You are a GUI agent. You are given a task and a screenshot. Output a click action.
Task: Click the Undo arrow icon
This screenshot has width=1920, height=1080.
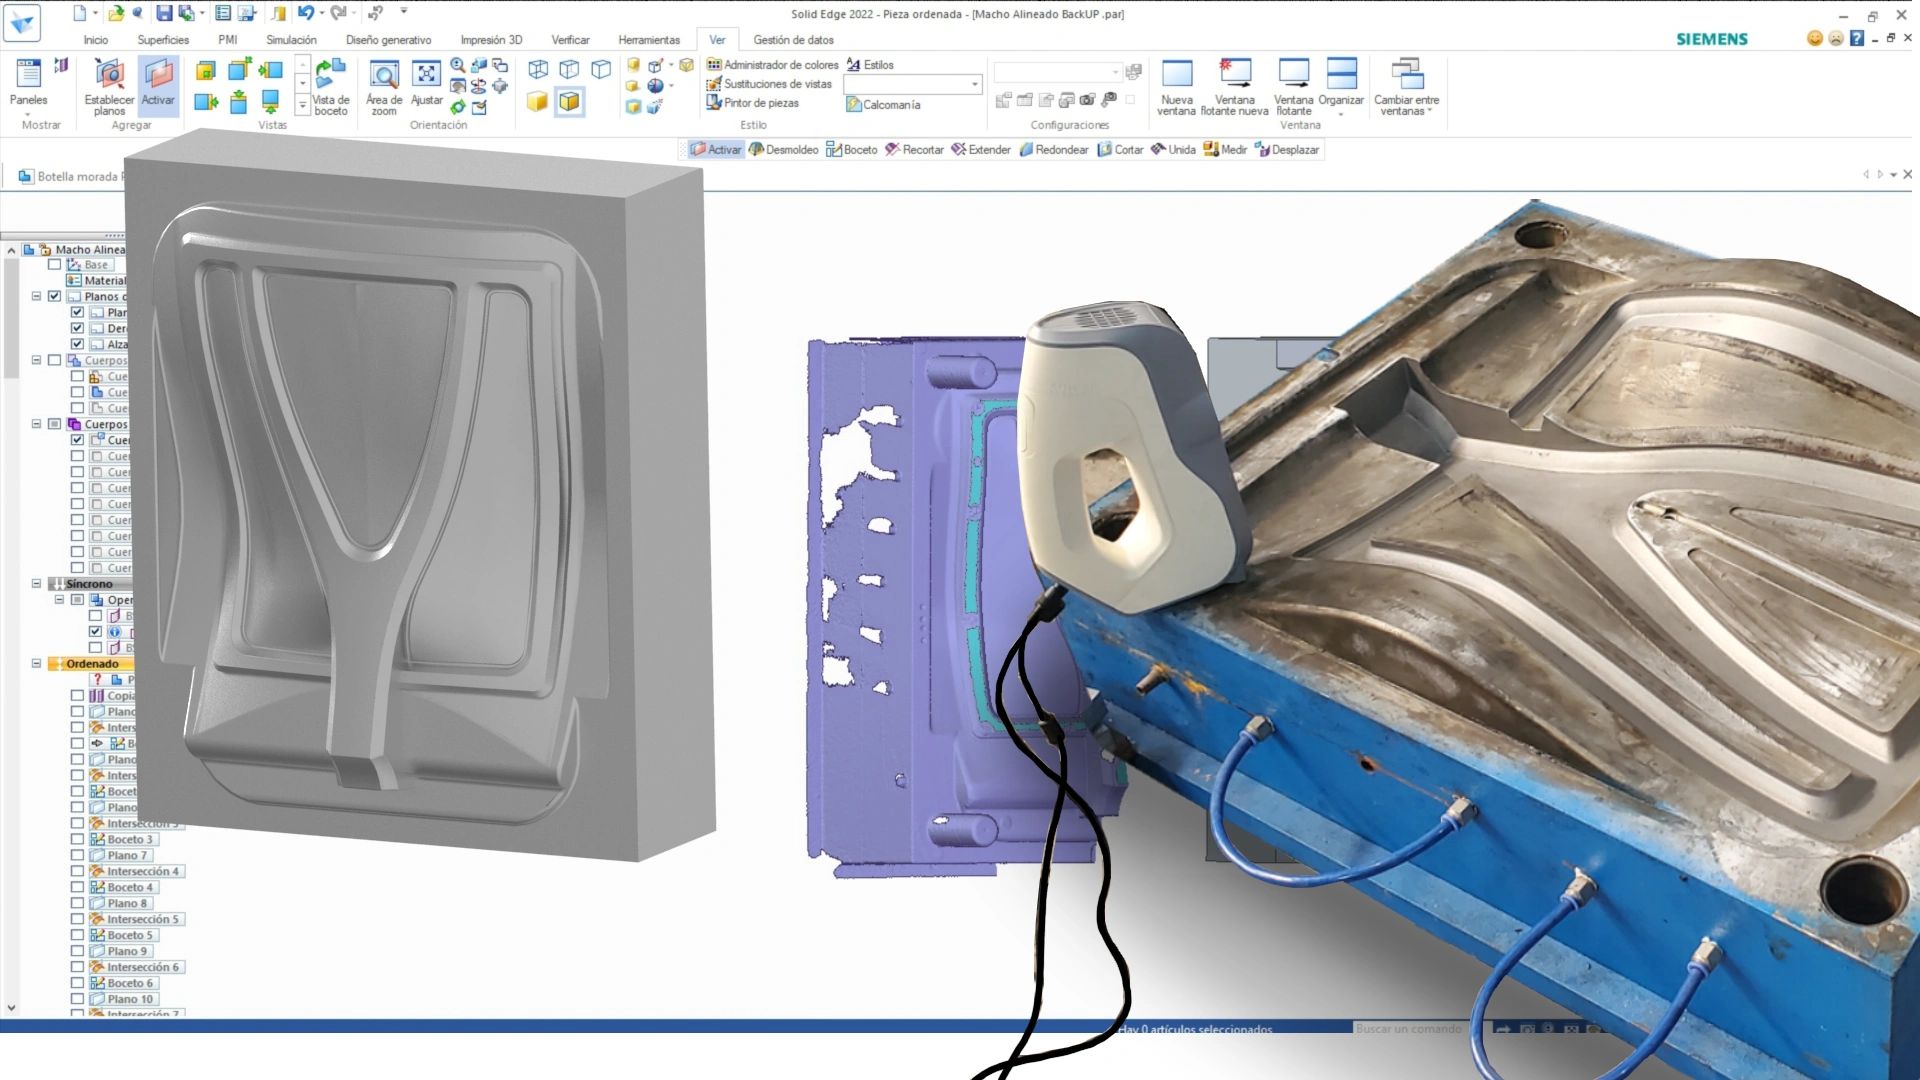(306, 13)
